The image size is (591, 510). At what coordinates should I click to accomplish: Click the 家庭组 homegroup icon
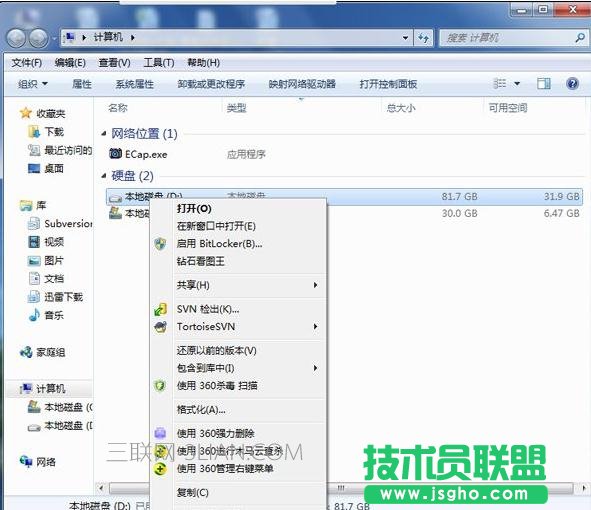26,352
